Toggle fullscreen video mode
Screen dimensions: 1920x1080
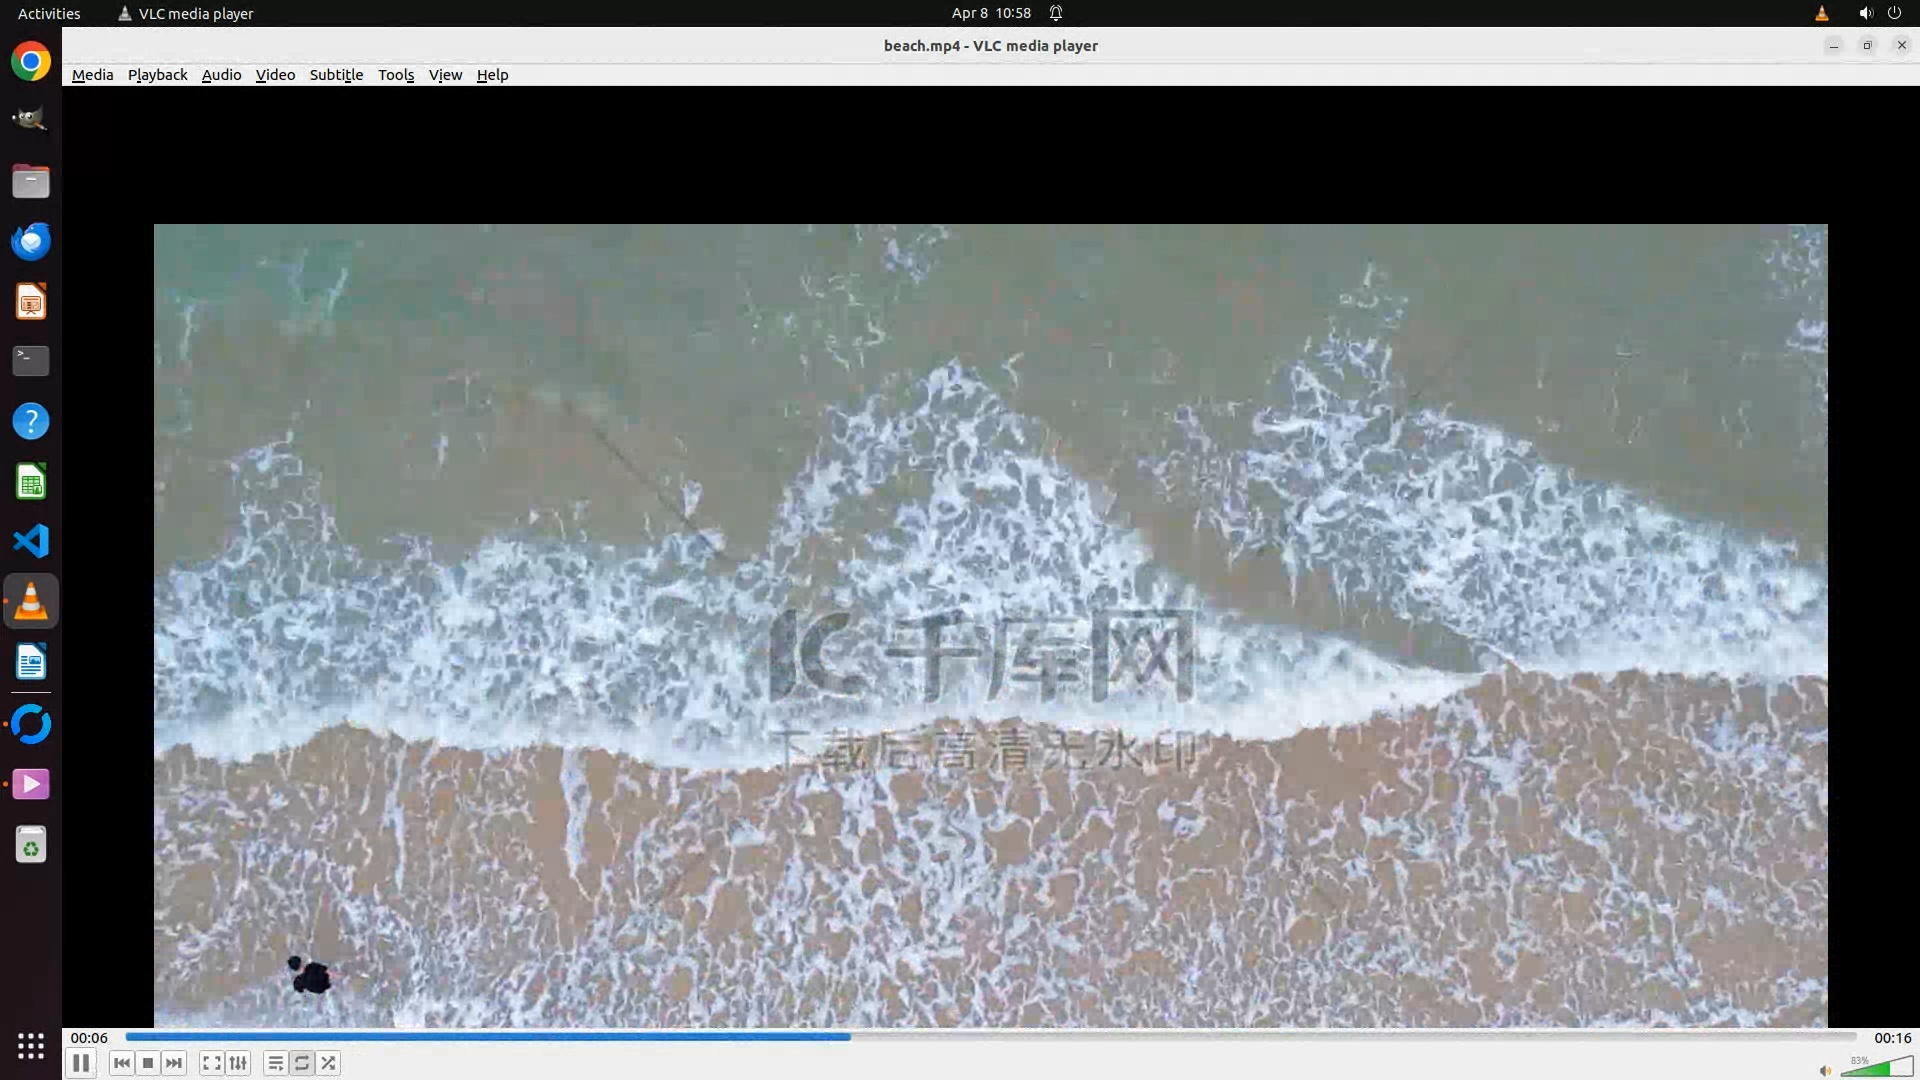click(211, 1063)
